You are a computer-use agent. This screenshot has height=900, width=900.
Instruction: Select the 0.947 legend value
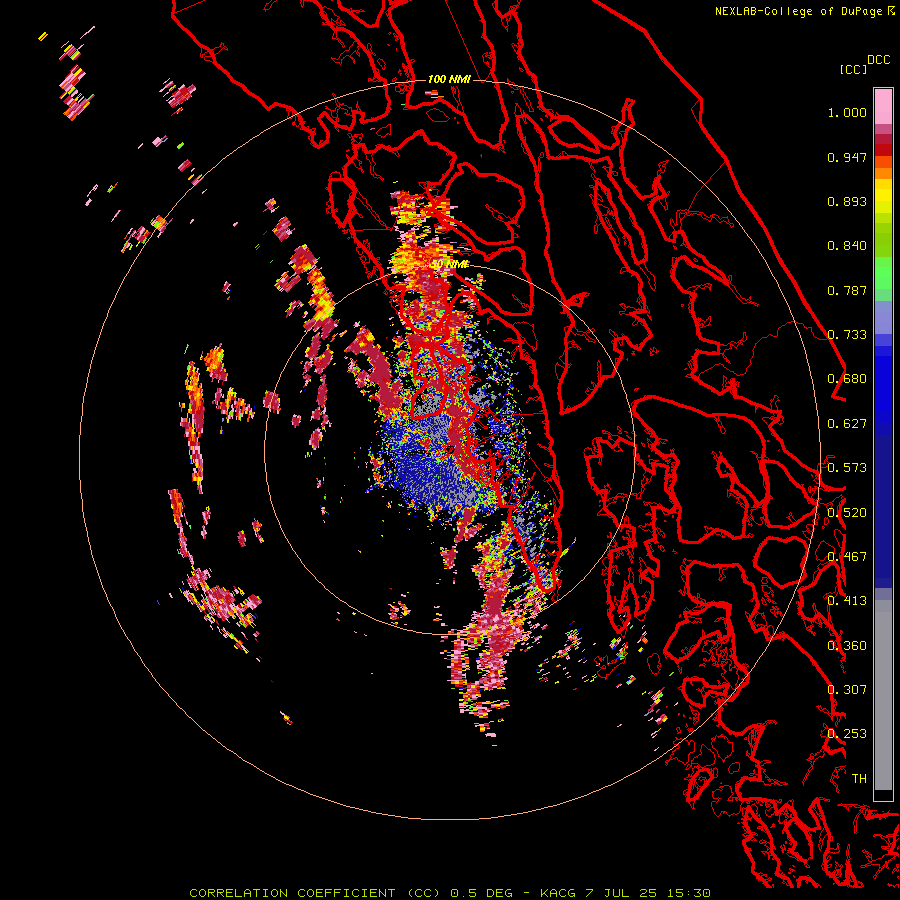pos(847,157)
